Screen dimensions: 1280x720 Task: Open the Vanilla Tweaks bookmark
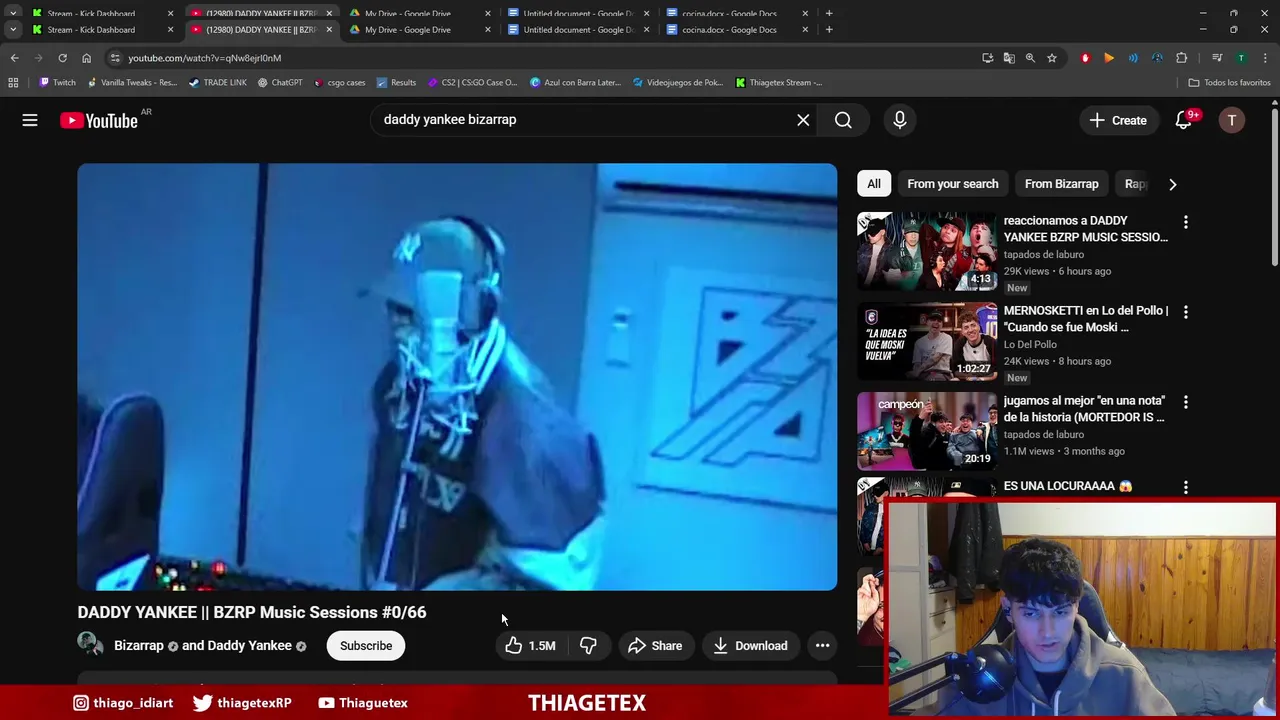pos(132,83)
